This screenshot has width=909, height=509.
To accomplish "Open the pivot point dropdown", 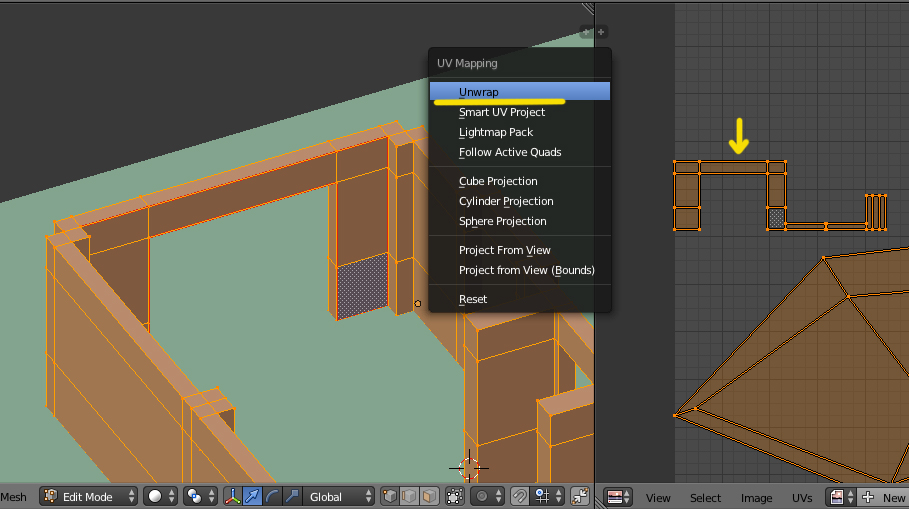I will (201, 497).
